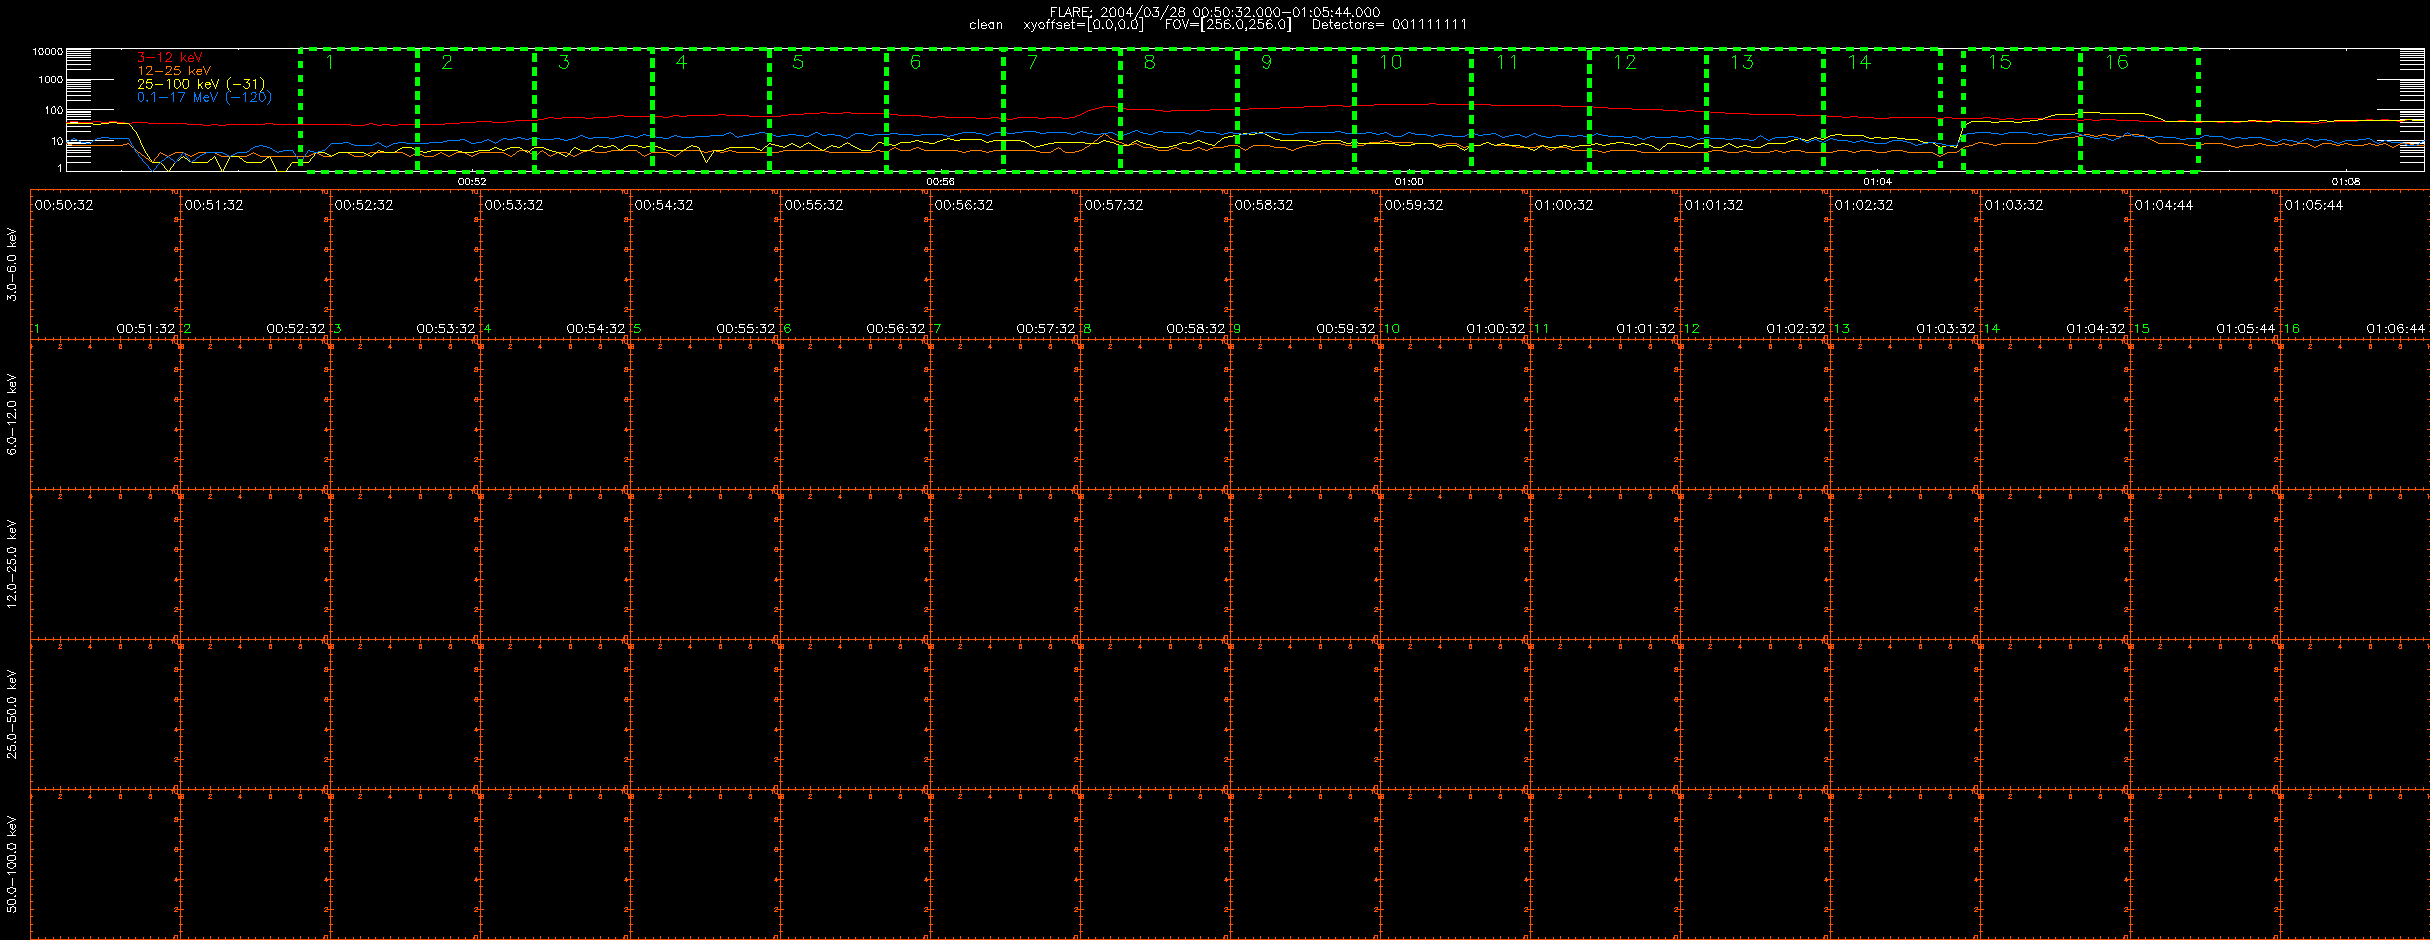The image size is (2430, 940).
Task: Click the '01:06:44' end time label
Action: tap(2396, 329)
